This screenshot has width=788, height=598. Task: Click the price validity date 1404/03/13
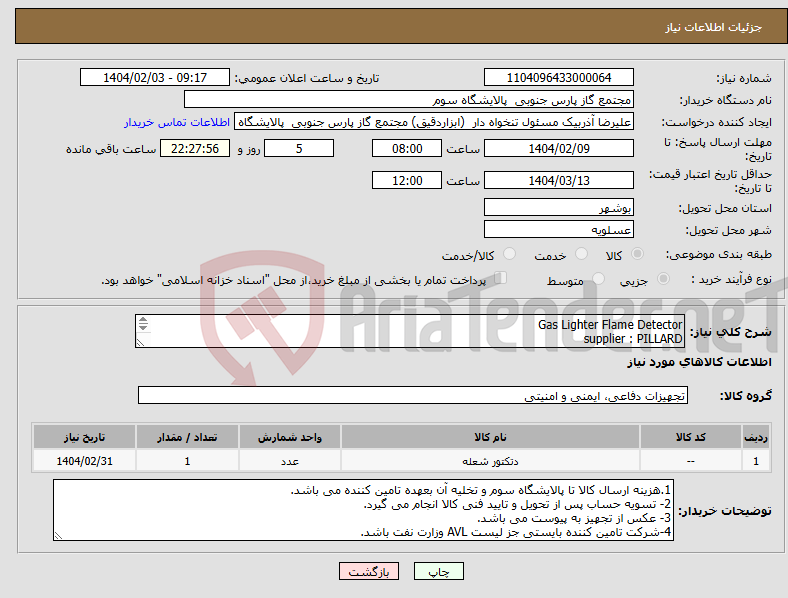[558, 180]
